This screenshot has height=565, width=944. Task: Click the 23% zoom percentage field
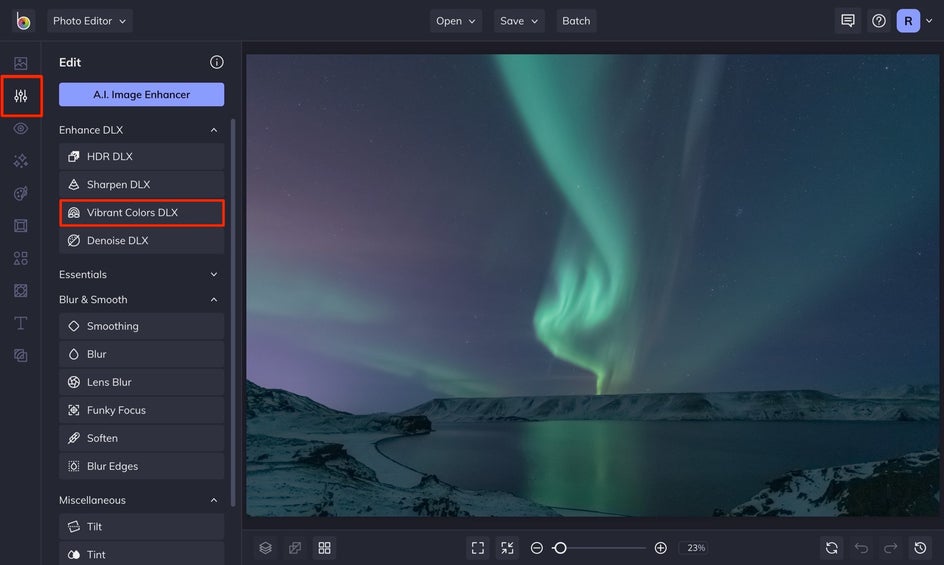point(696,548)
